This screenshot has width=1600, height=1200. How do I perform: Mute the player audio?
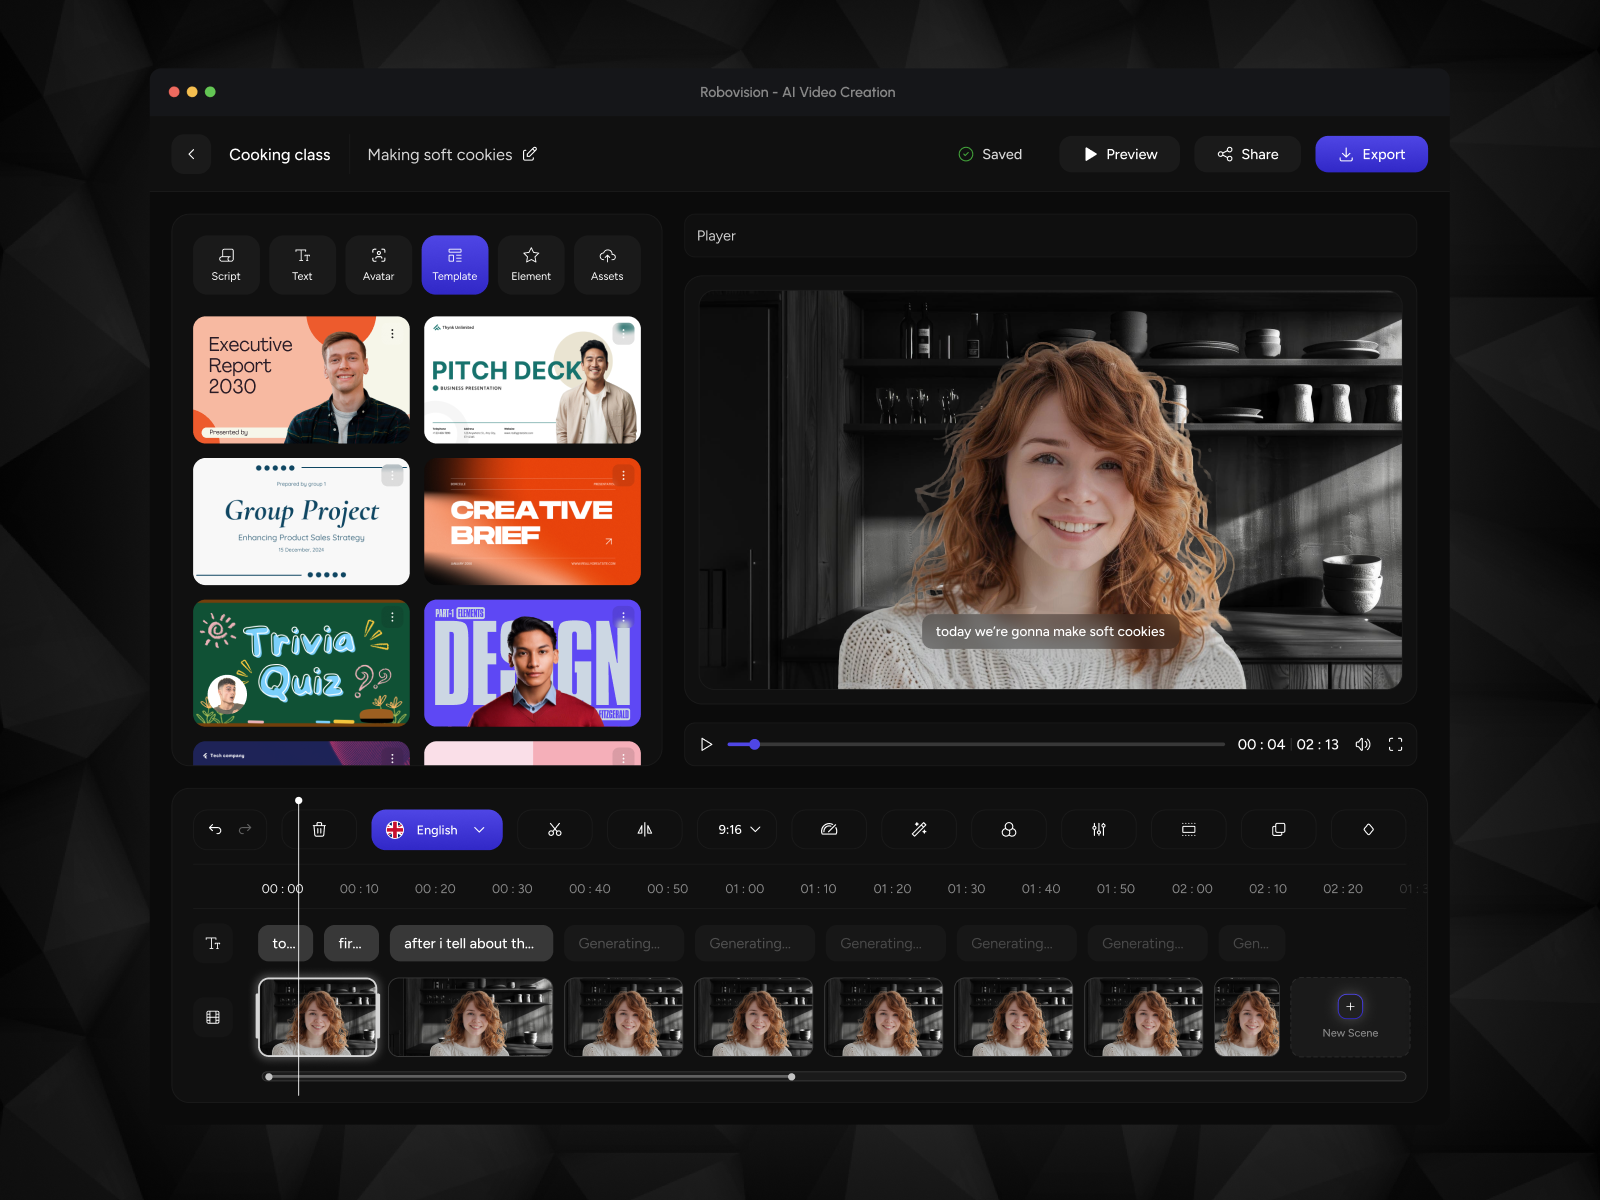[x=1363, y=744]
